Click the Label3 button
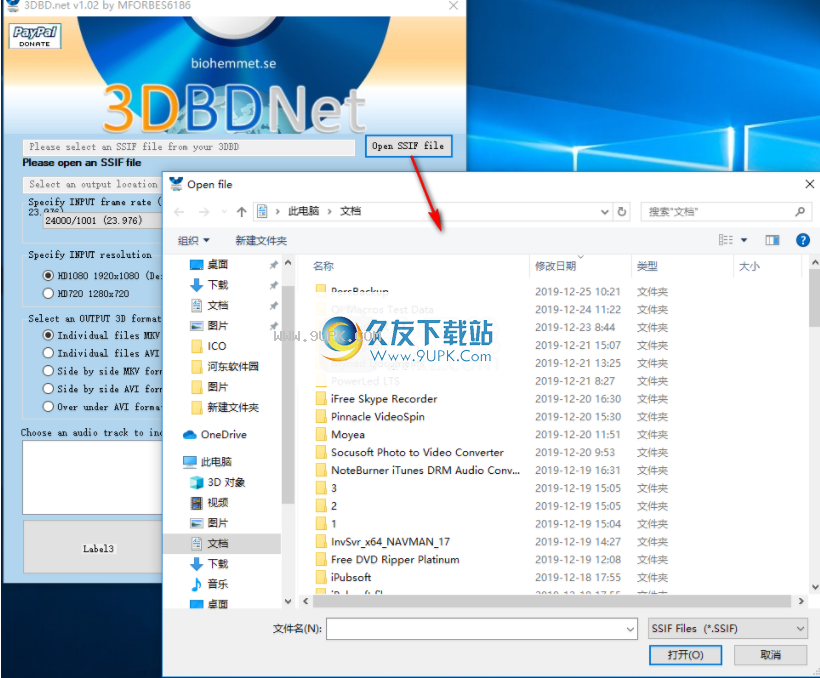 point(93,548)
